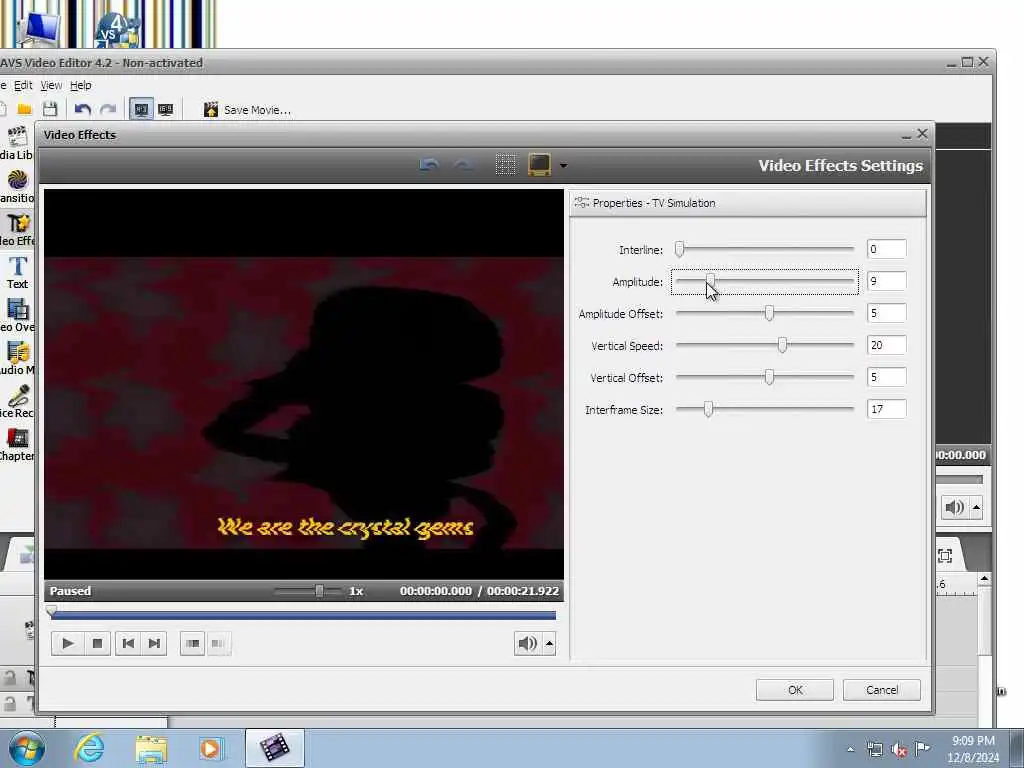Open the Help menu

pos(80,85)
